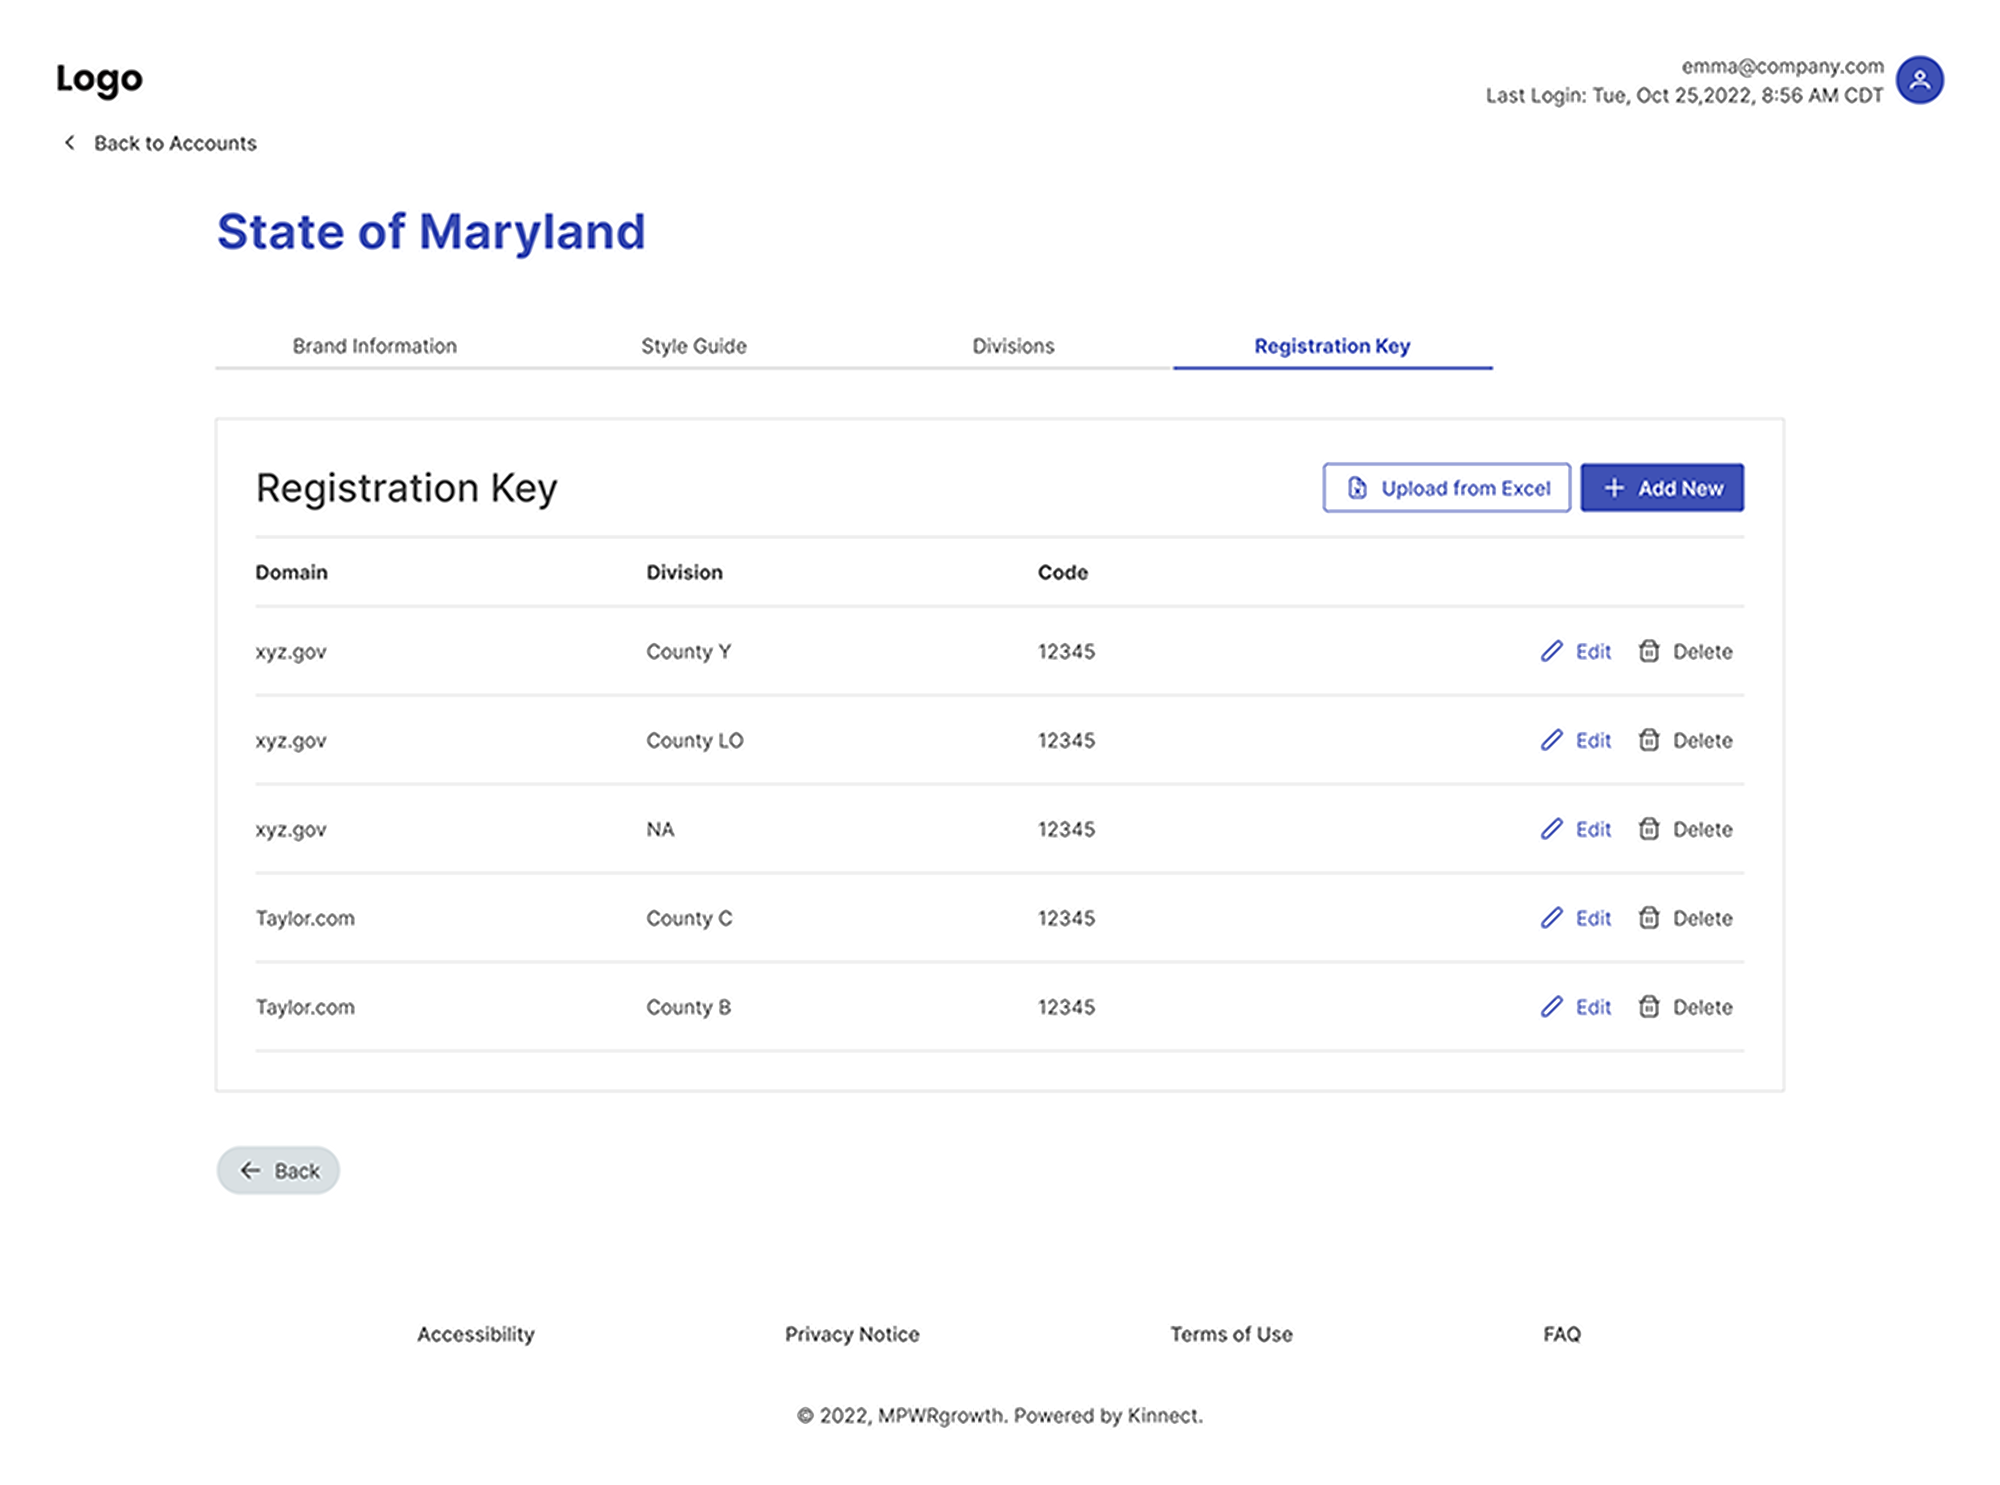Click pencil edit icon for County C row
This screenshot has height=1485, width=2000.
[x=1551, y=918]
